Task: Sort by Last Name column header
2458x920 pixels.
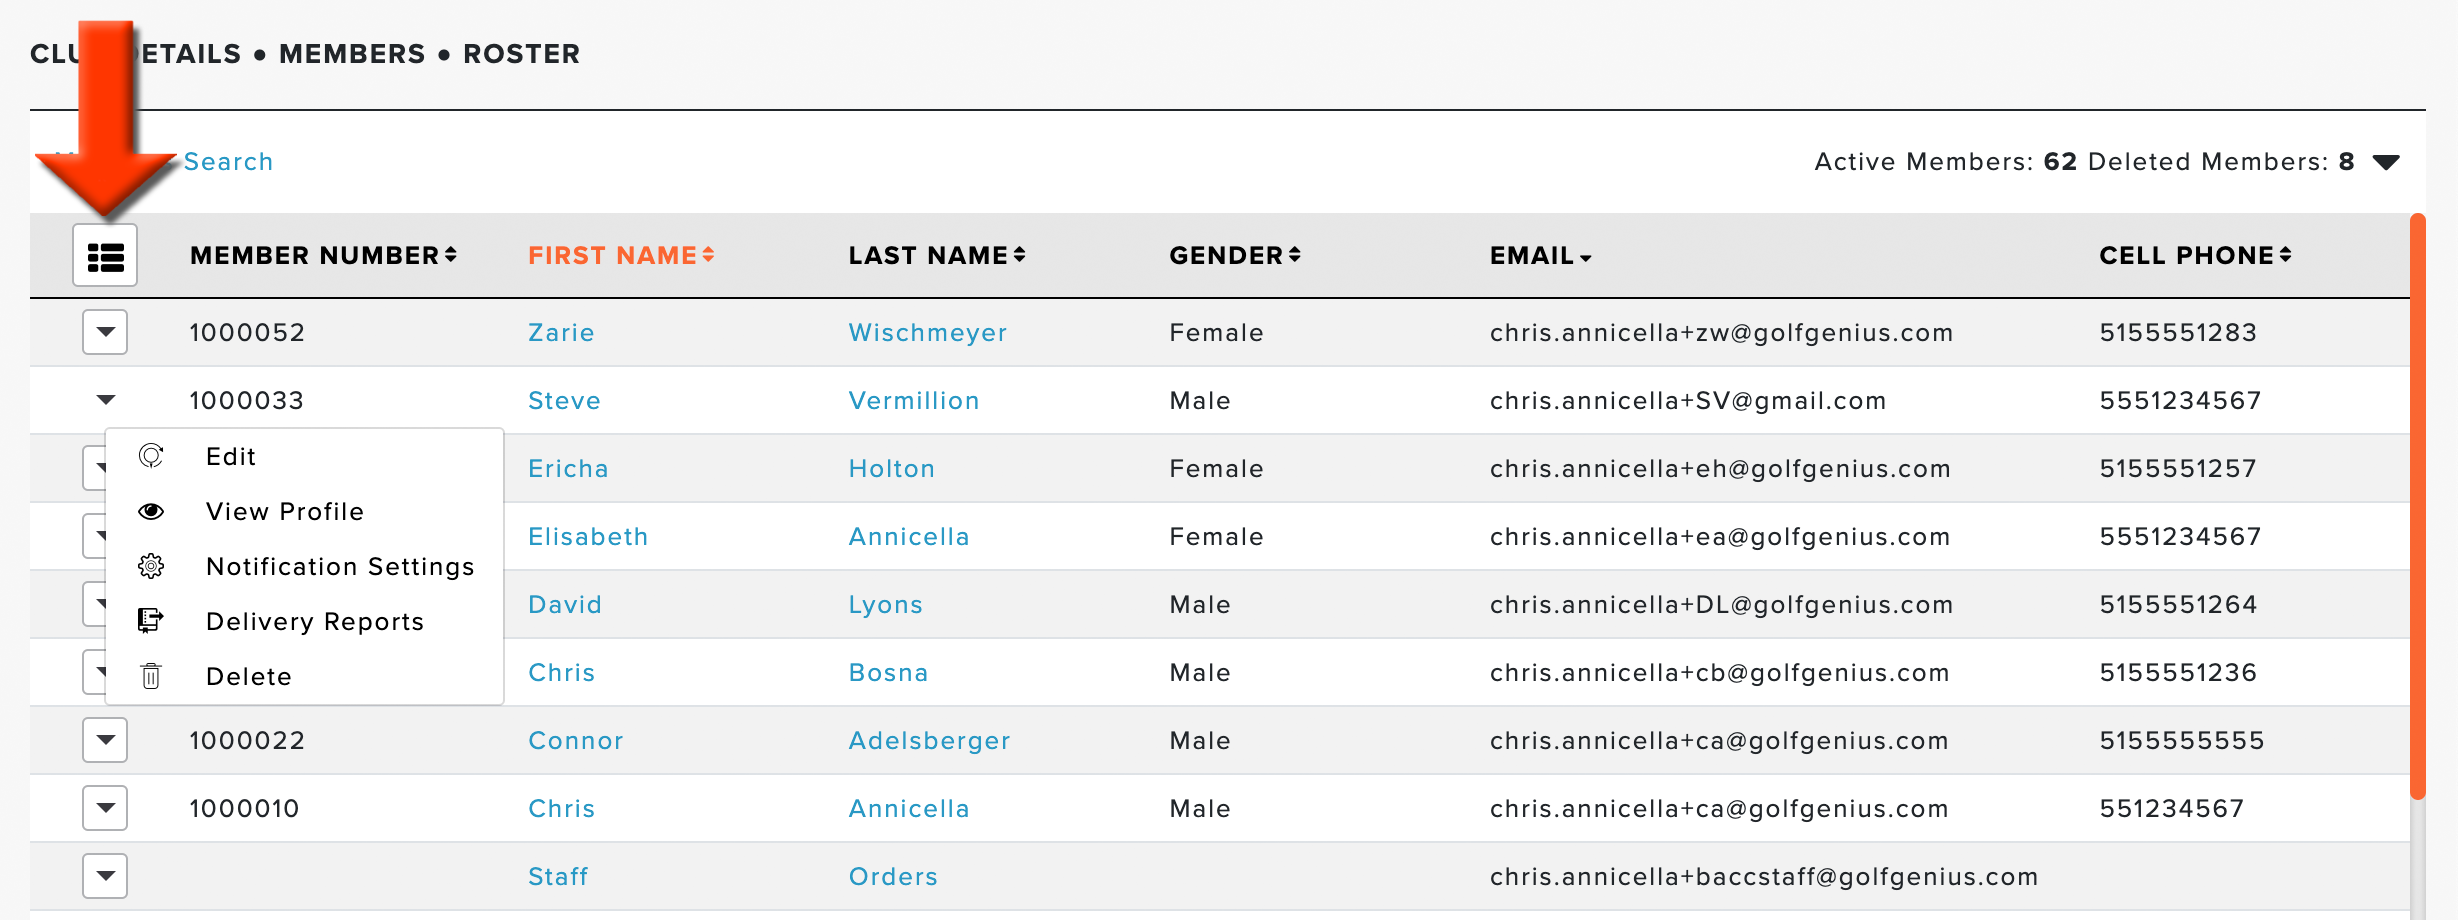Action: pyautogui.click(x=937, y=255)
